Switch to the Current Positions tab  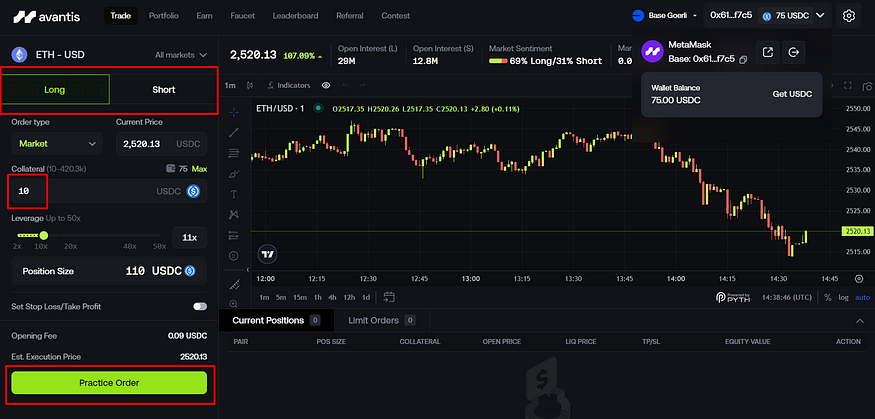pos(276,320)
